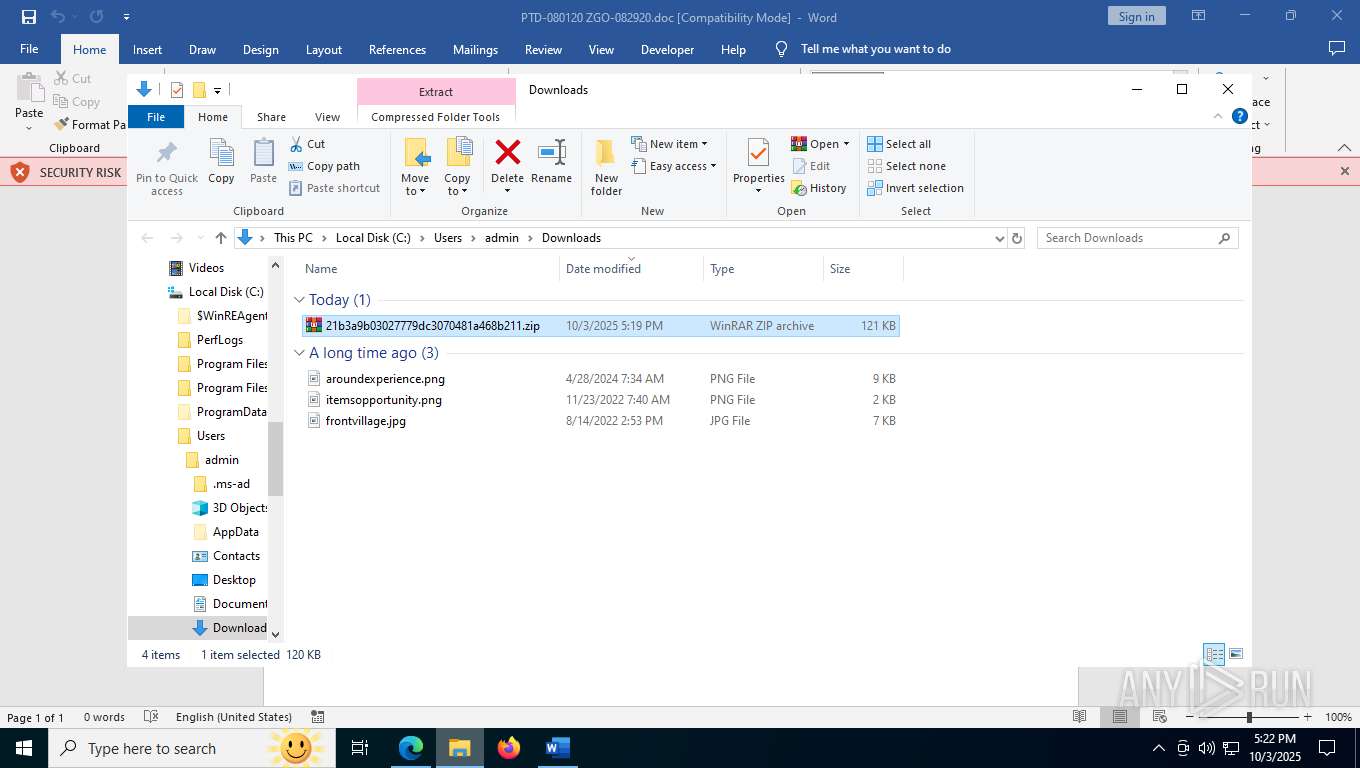1360x768 pixels.
Task: Collapse the A long time ago group
Action: click(x=300, y=353)
